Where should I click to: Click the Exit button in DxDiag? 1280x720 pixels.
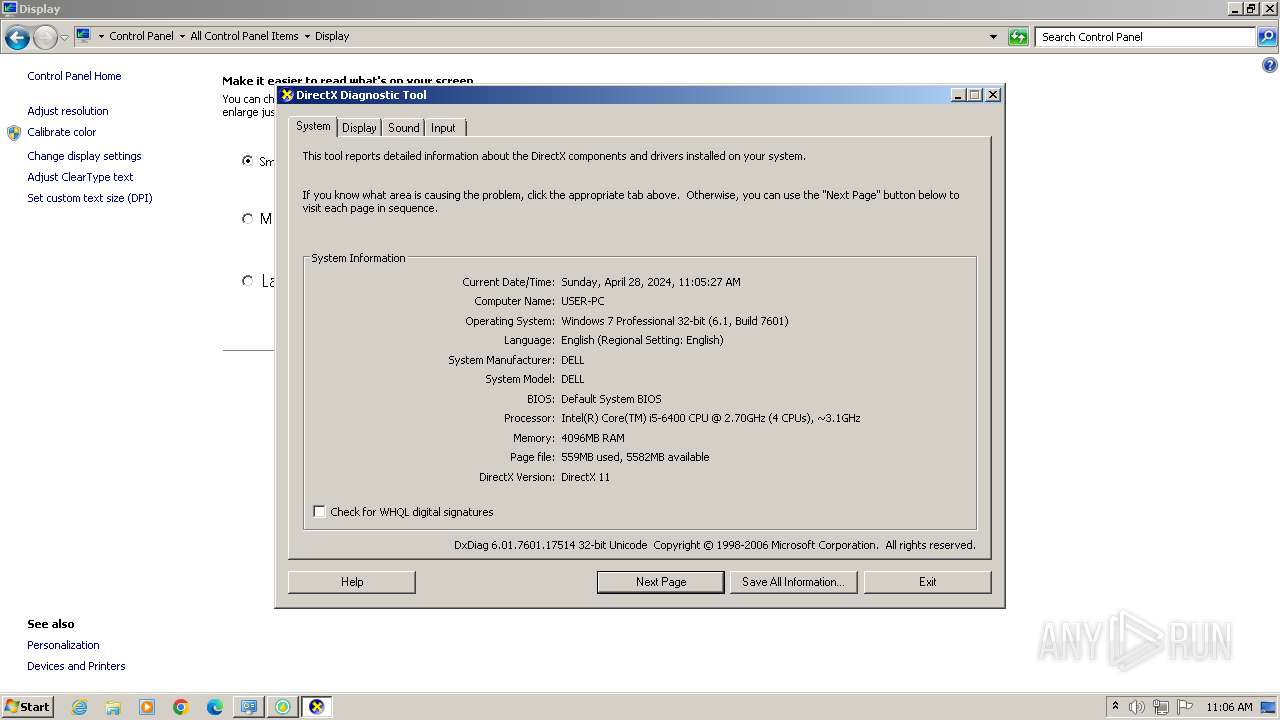[x=928, y=582]
